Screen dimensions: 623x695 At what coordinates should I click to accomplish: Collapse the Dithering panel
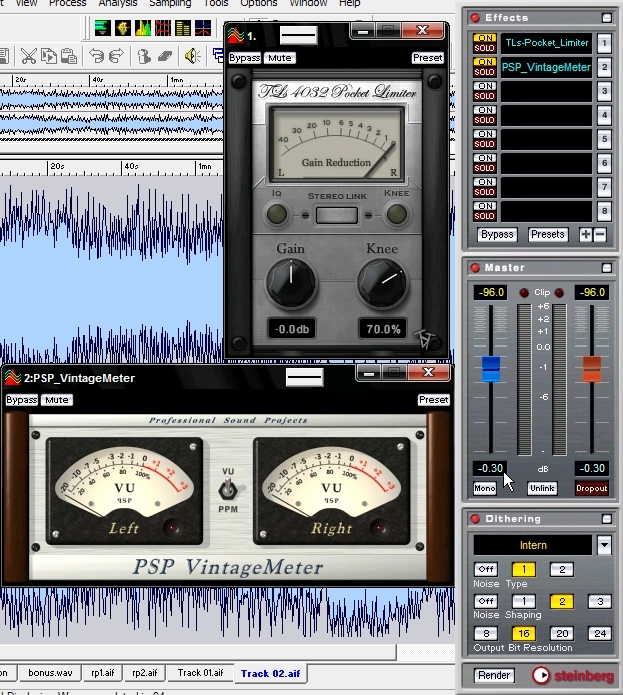pos(607,519)
